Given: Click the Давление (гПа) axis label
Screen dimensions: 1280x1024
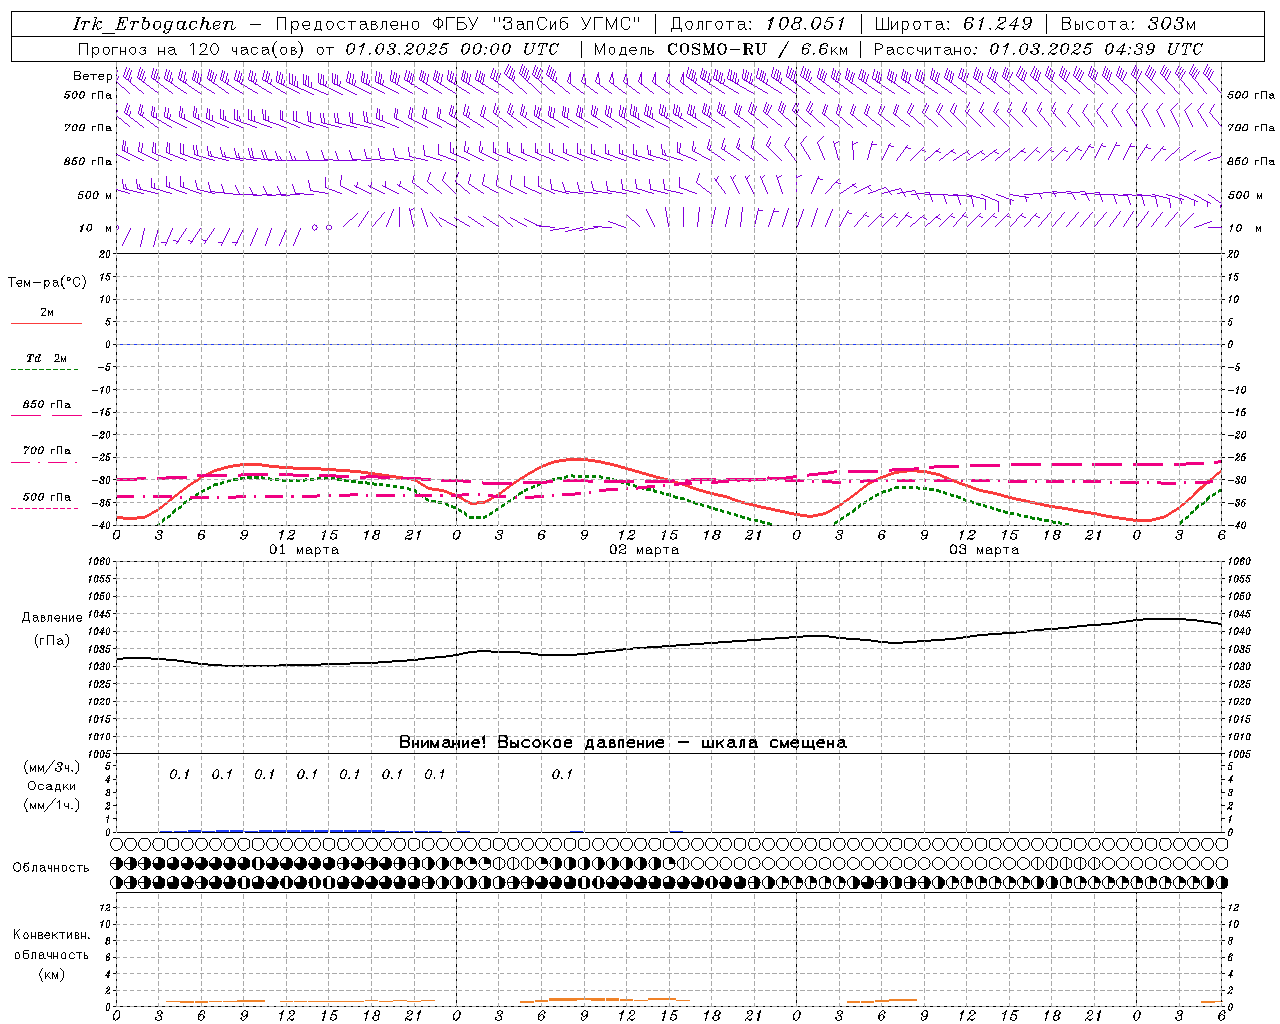Looking at the screenshot, I should (x=52, y=629).
